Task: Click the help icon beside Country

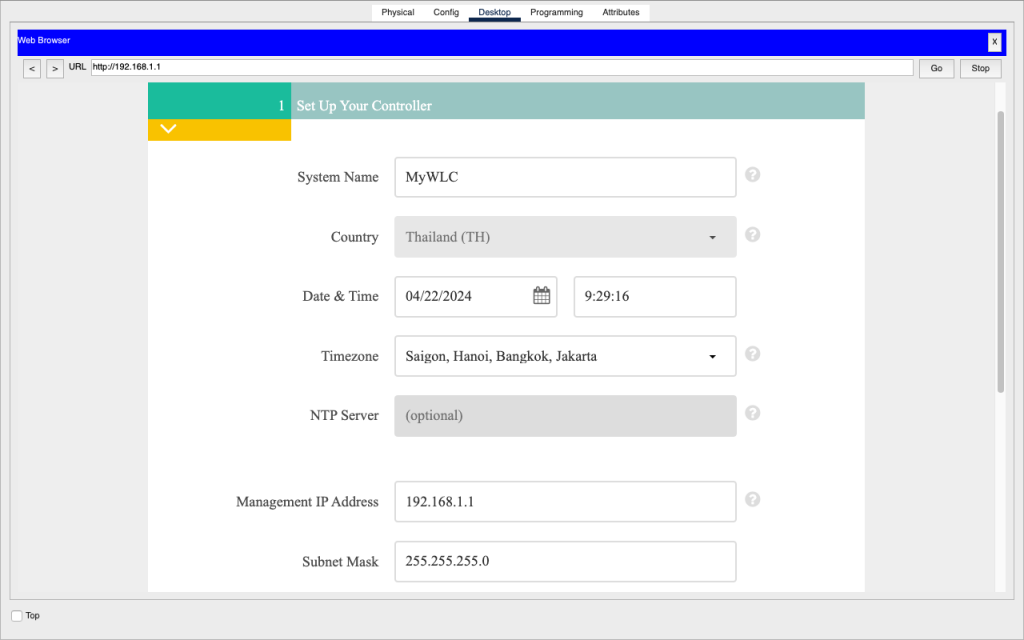Action: (752, 234)
